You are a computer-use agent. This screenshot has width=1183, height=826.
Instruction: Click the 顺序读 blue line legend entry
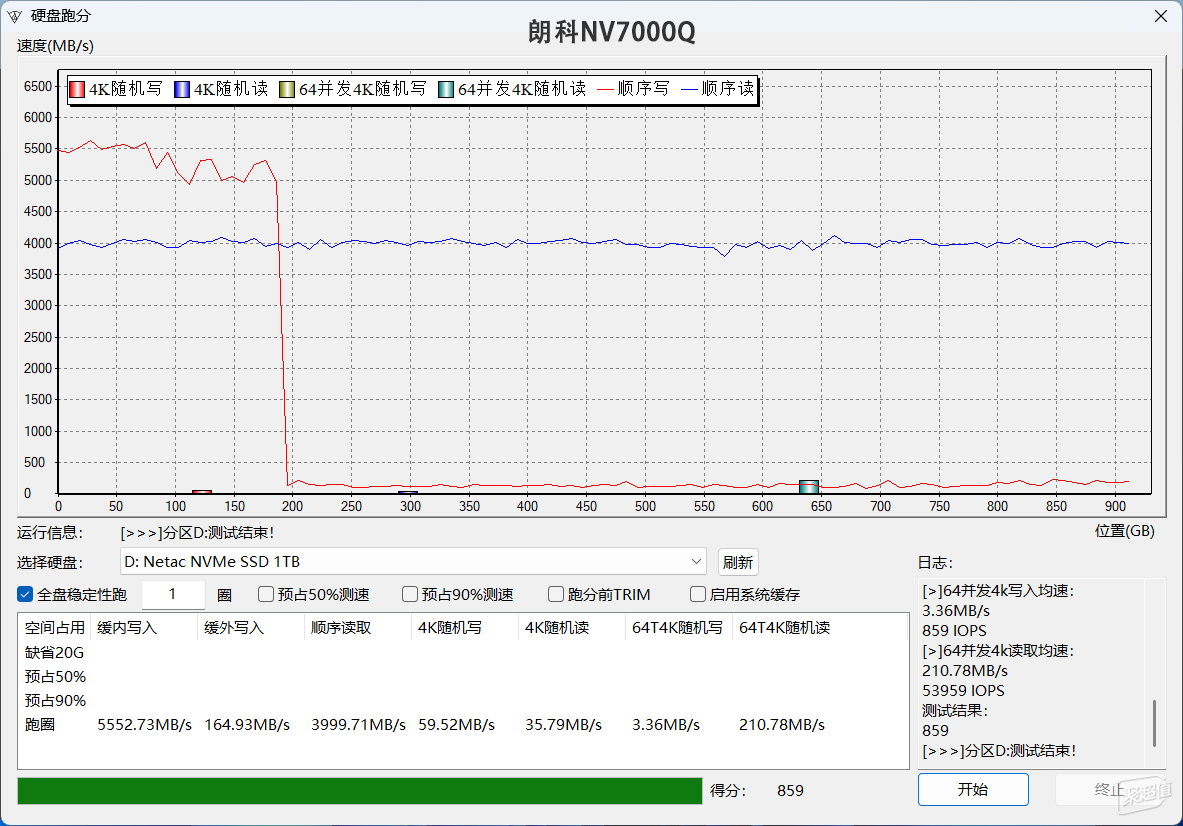click(x=717, y=89)
